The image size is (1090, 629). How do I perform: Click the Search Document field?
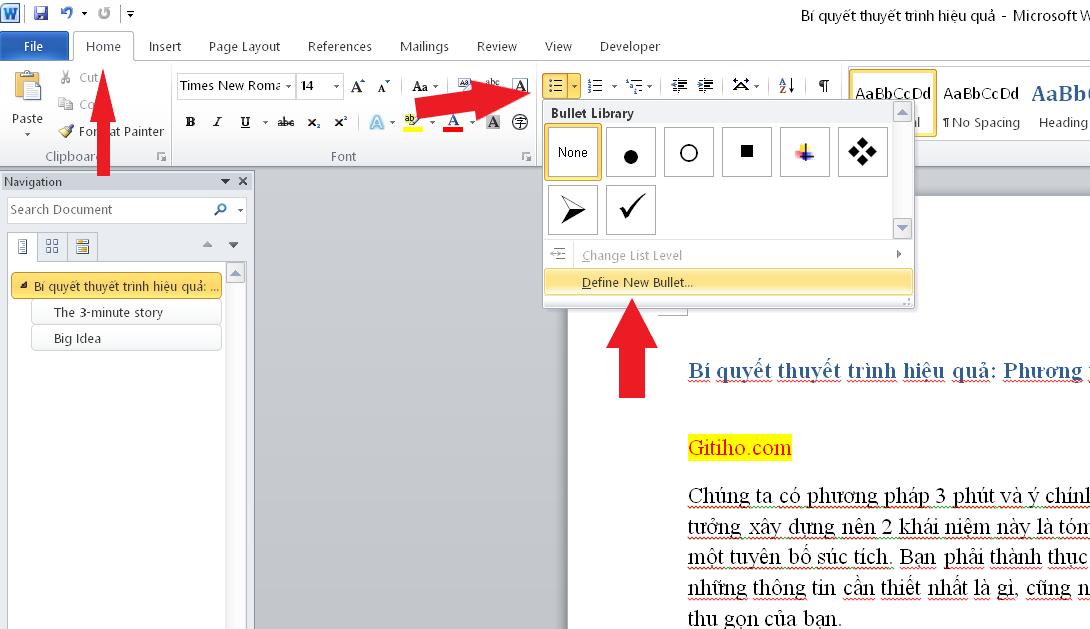pos(108,210)
